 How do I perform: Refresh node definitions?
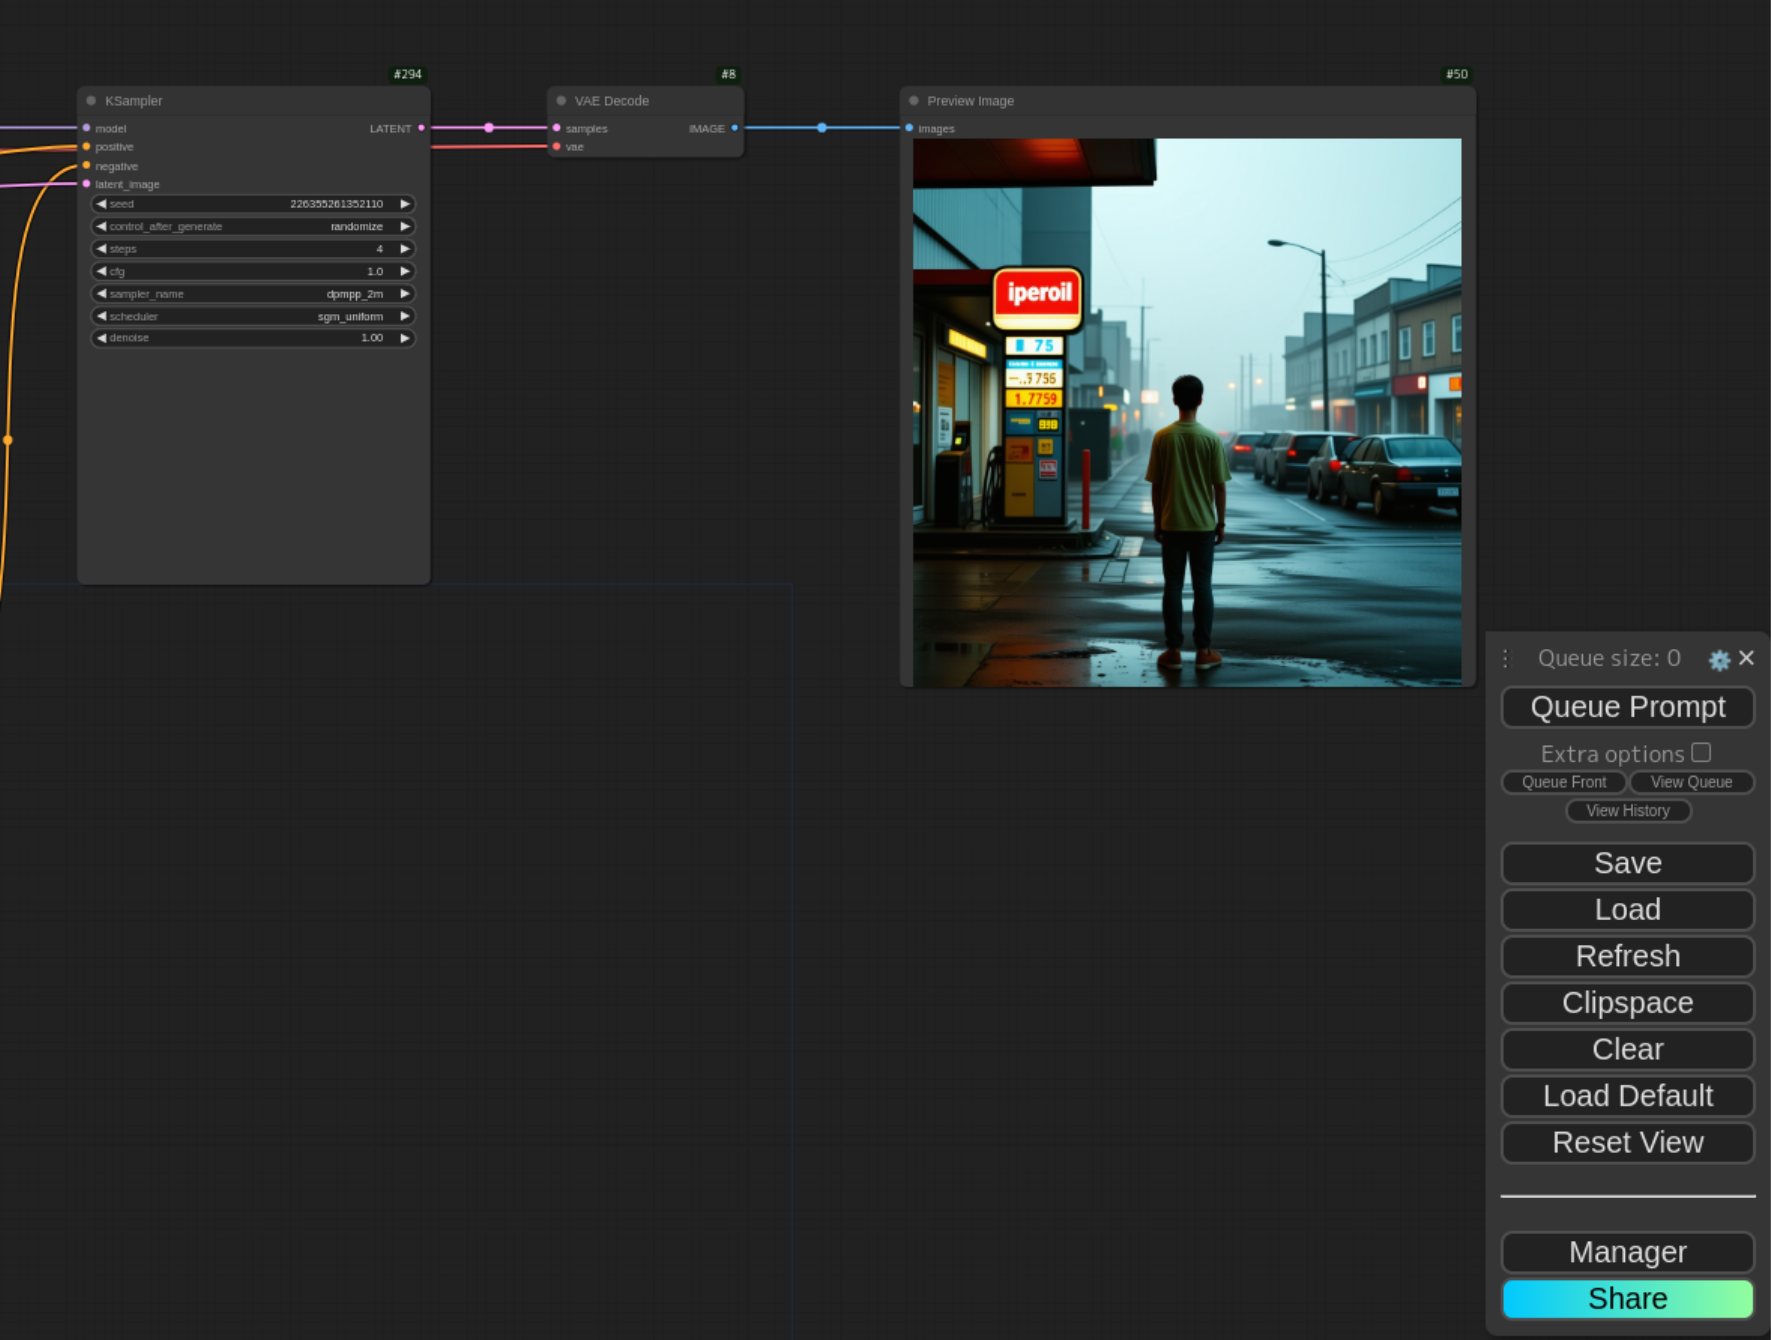coord(1627,956)
